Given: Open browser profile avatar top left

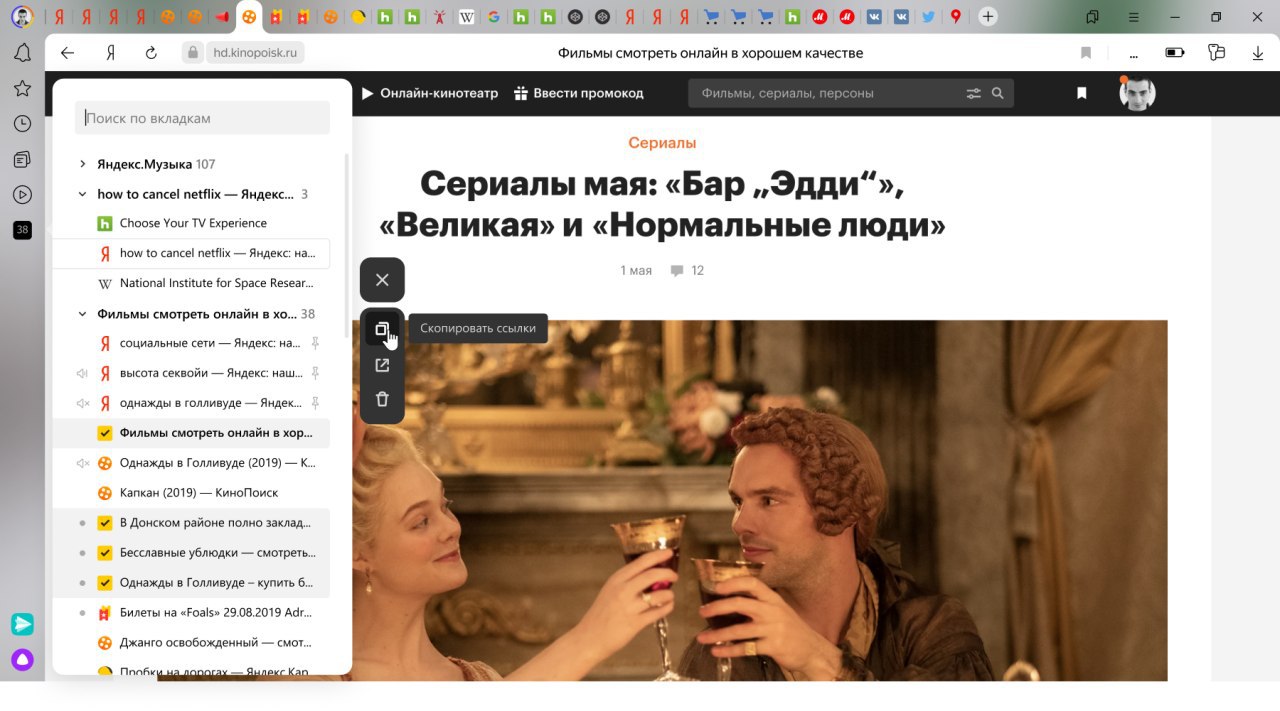Looking at the screenshot, I should [x=22, y=16].
